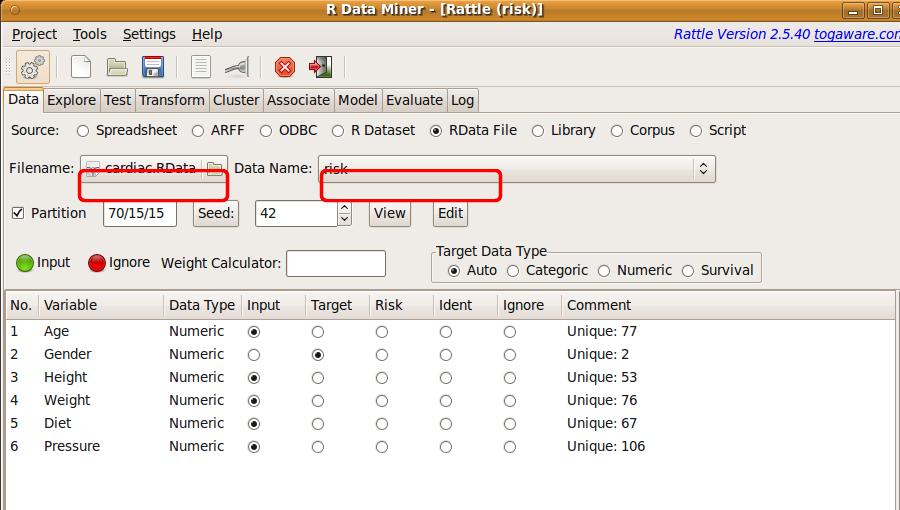Select Spreadsheet as data source
Screen dimensions: 900x510
point(127,131)
